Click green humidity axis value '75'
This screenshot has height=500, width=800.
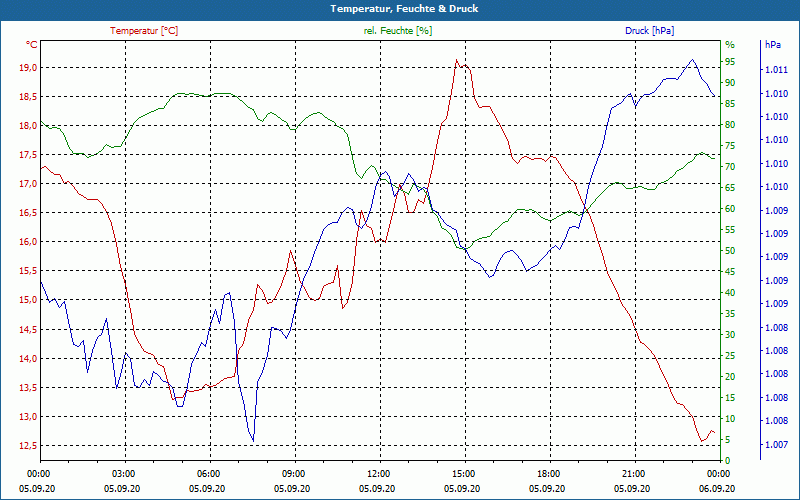tap(730, 146)
